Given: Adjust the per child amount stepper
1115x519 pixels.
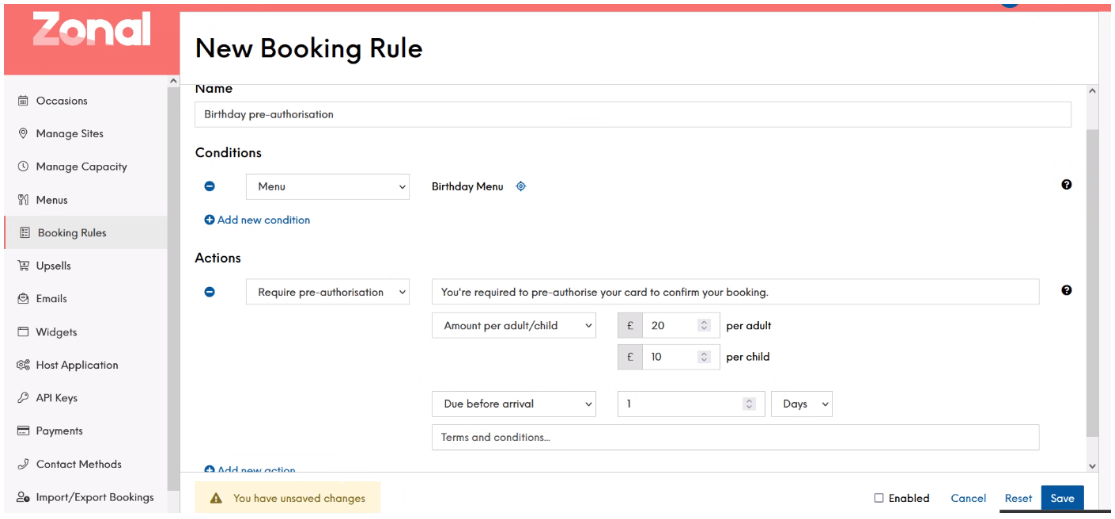Looking at the screenshot, I should pyautogui.click(x=704, y=357).
